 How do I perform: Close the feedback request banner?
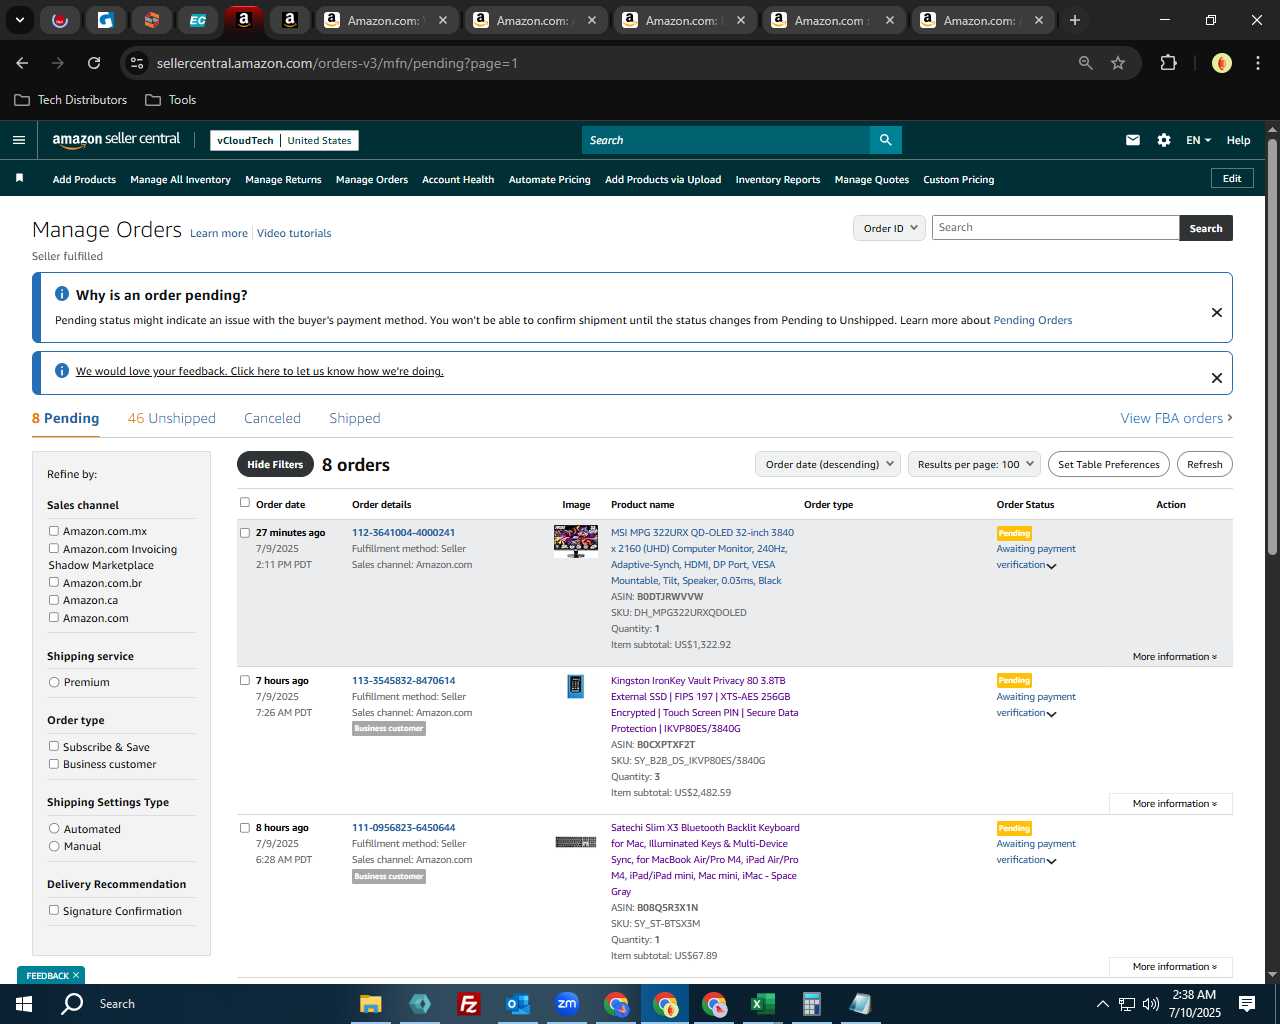pyautogui.click(x=1217, y=378)
